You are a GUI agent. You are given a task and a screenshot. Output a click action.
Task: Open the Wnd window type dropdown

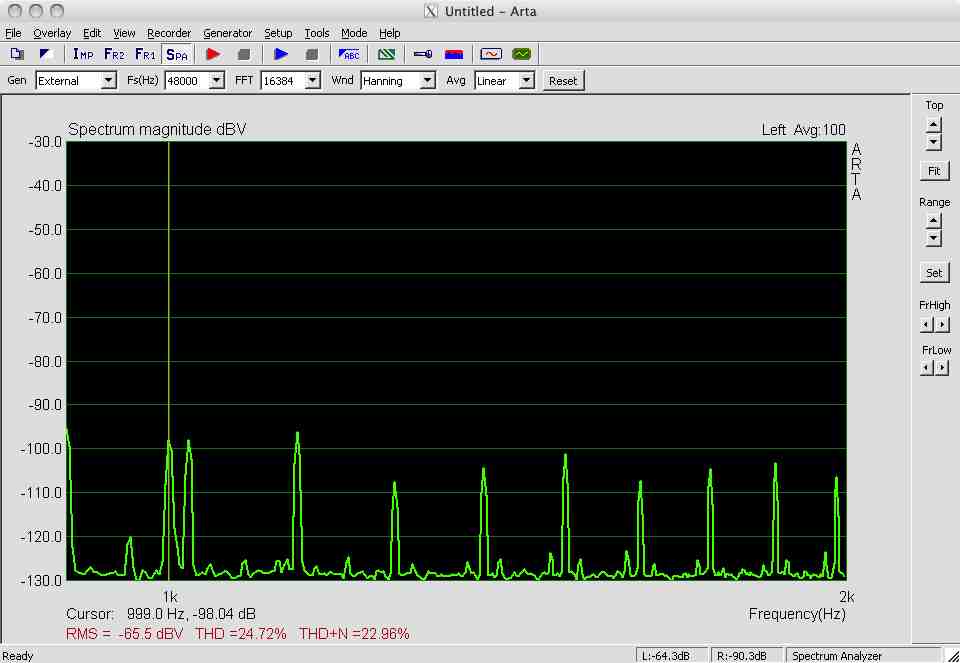pos(428,80)
